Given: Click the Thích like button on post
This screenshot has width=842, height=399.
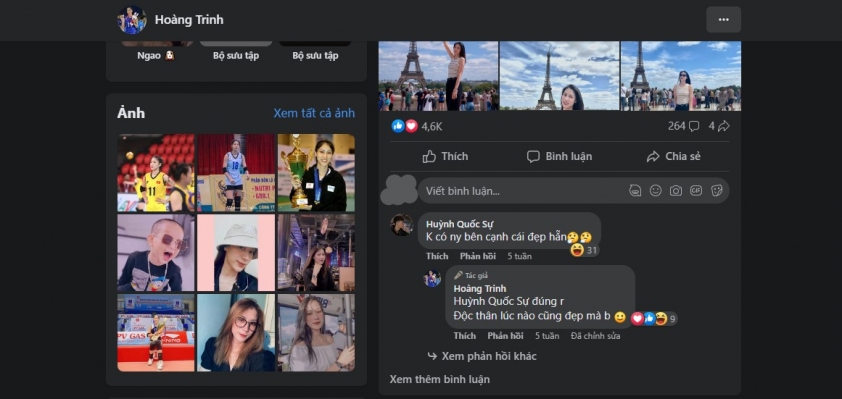Looking at the screenshot, I should pyautogui.click(x=445, y=156).
